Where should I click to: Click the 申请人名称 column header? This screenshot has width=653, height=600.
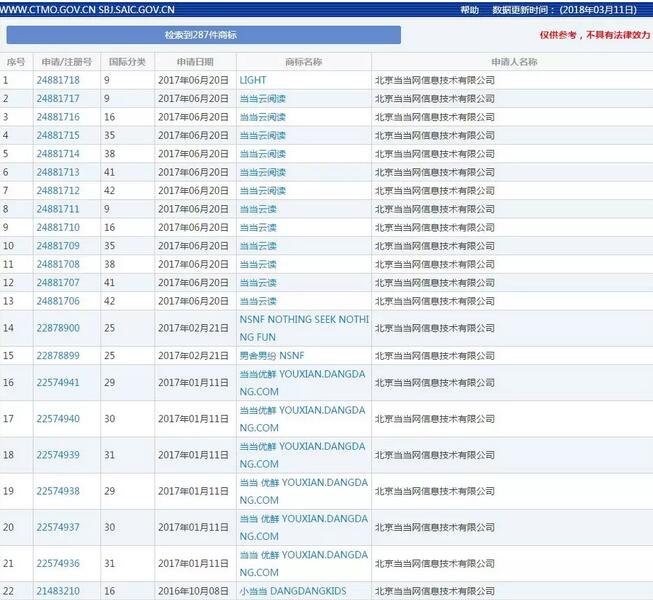514,62
